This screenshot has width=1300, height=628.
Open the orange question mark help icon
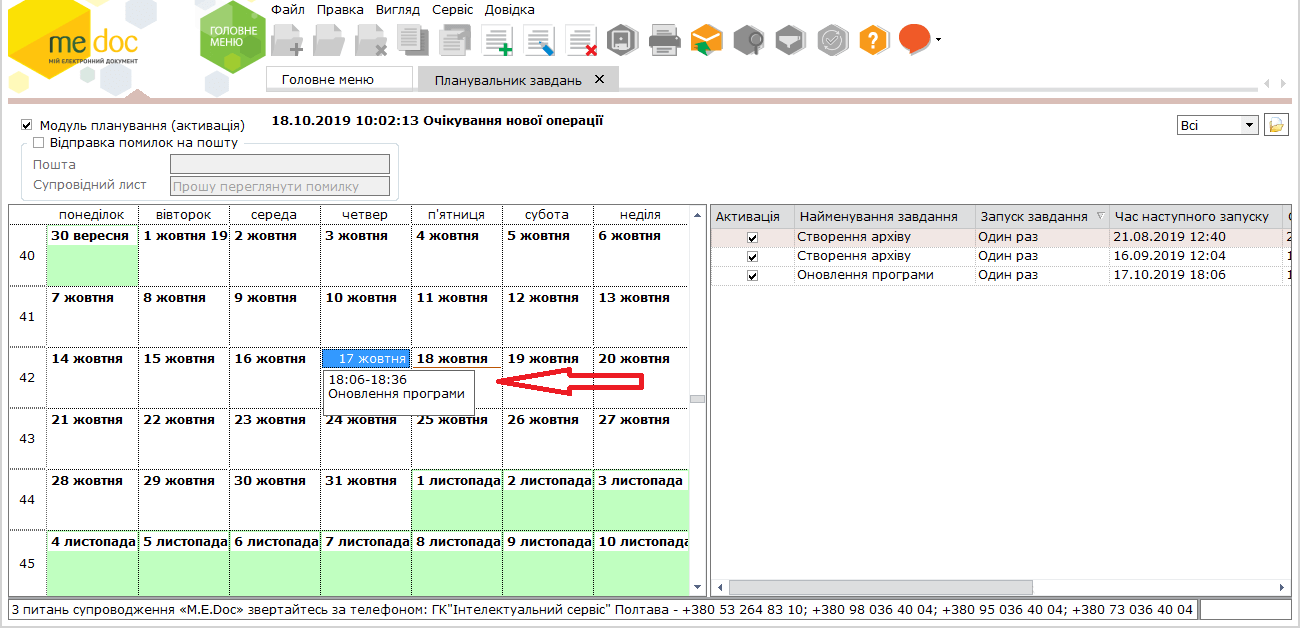coord(873,40)
